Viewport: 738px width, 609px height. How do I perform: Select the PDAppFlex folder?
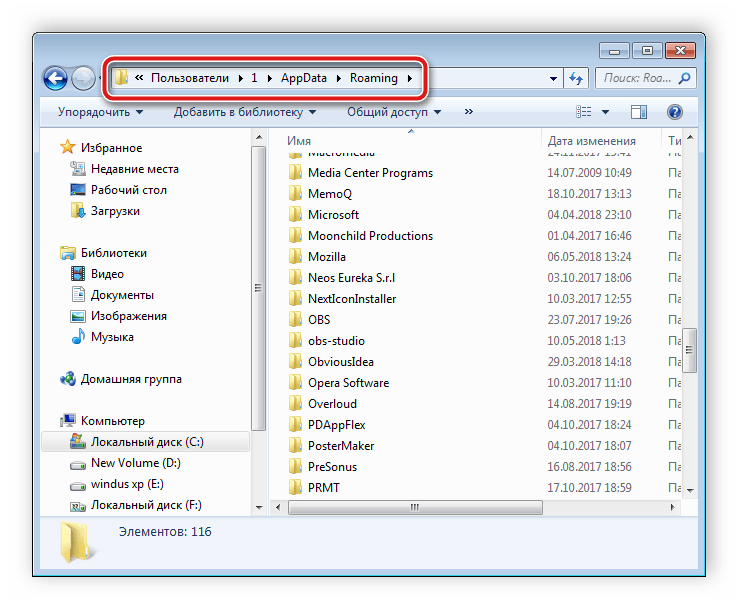(x=337, y=425)
